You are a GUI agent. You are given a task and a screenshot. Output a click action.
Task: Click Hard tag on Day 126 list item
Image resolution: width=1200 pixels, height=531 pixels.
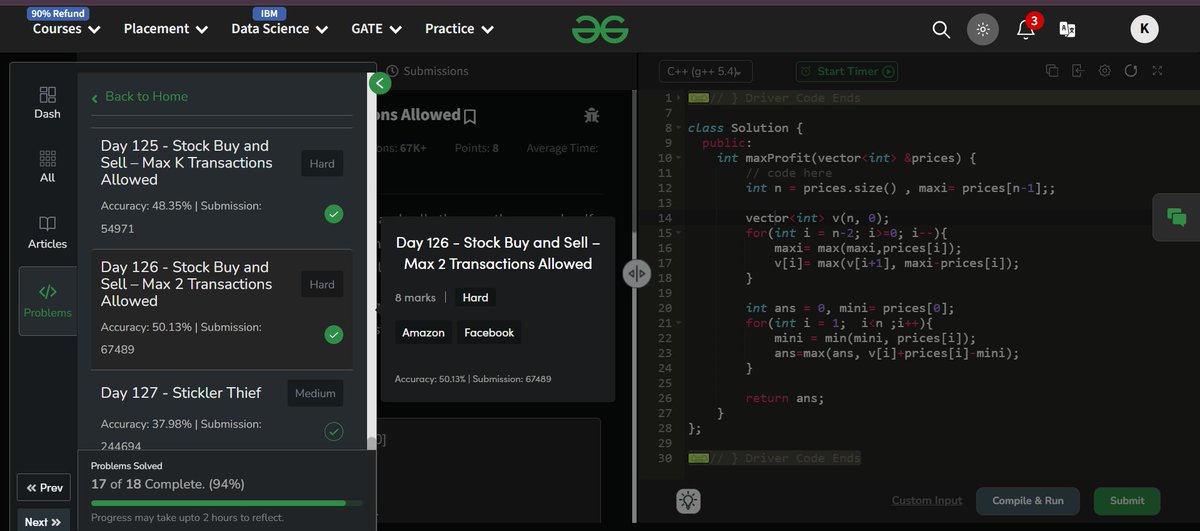coord(322,285)
